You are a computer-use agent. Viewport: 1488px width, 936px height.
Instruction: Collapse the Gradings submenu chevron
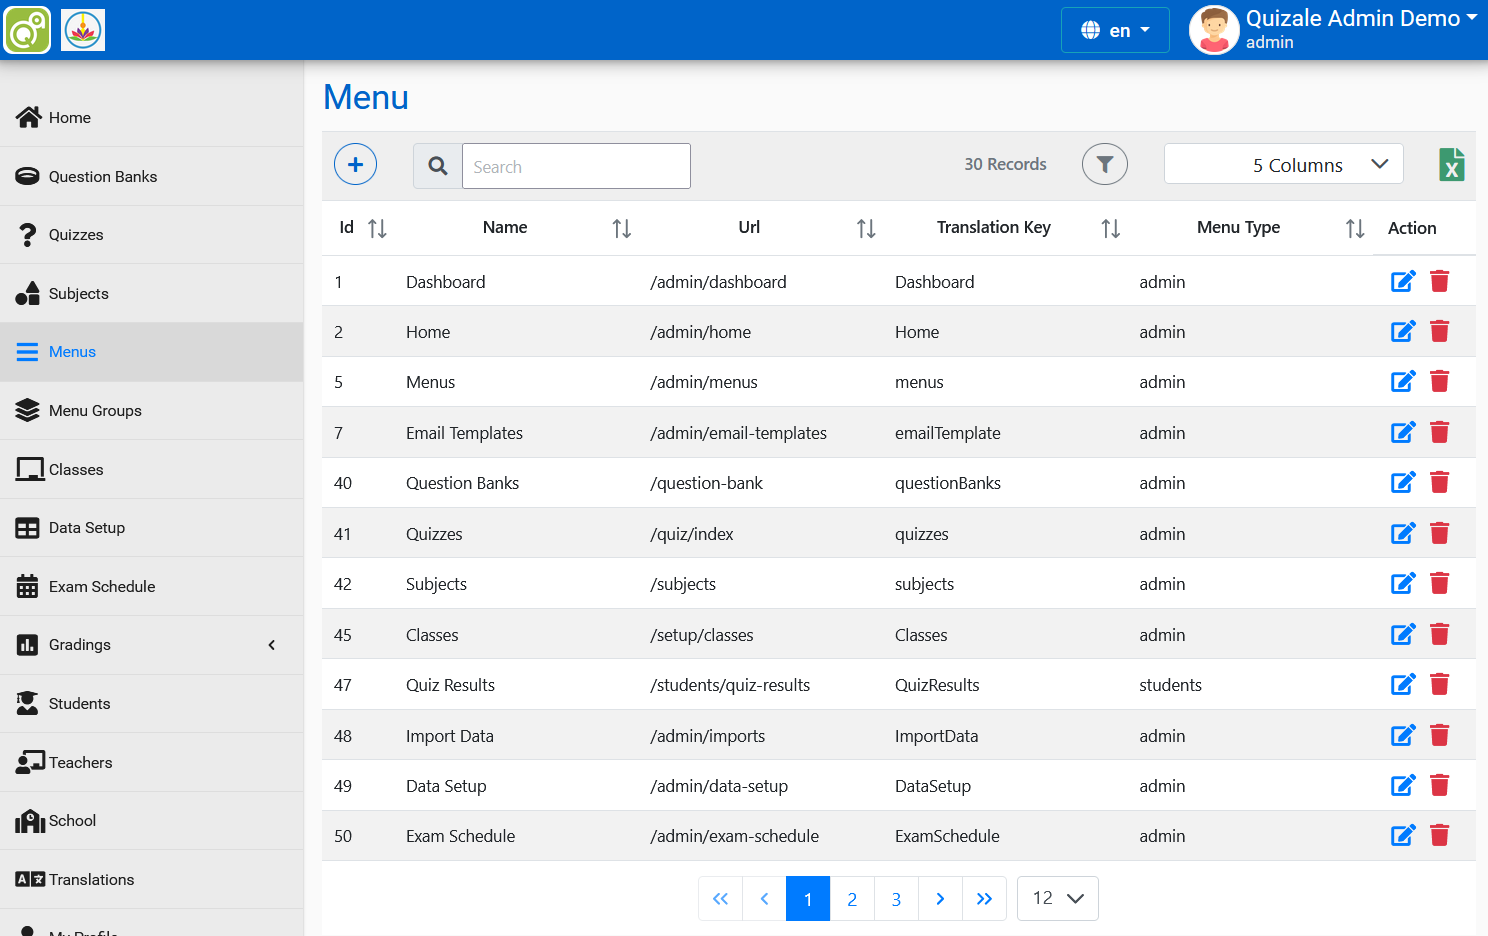[271, 645]
